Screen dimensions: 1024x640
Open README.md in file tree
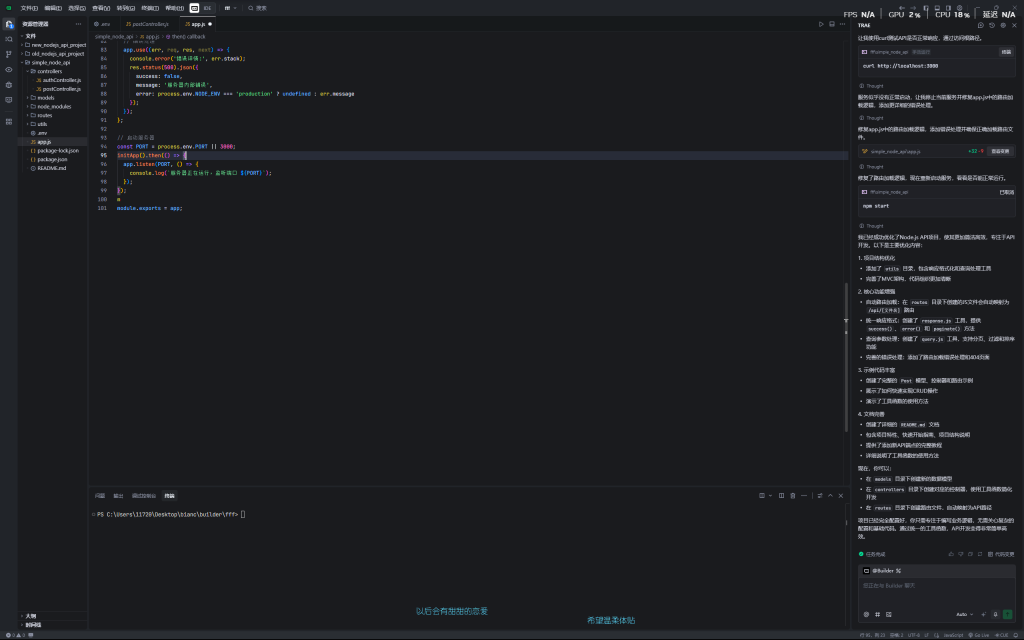point(52,168)
